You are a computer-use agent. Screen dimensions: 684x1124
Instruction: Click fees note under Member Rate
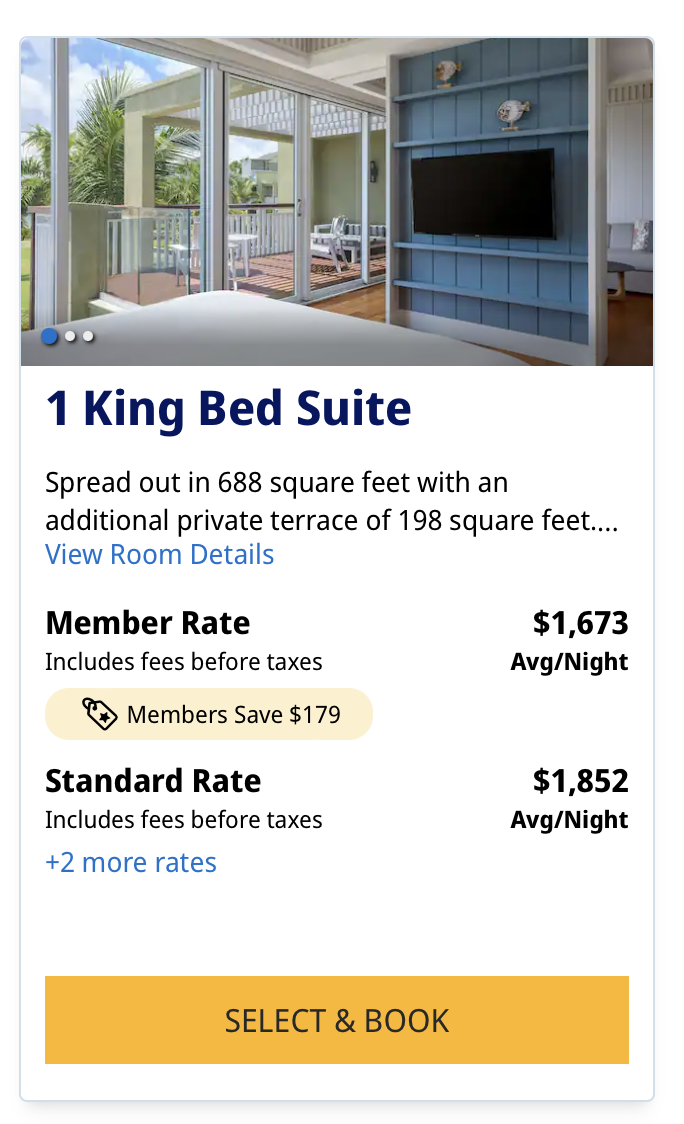184,662
